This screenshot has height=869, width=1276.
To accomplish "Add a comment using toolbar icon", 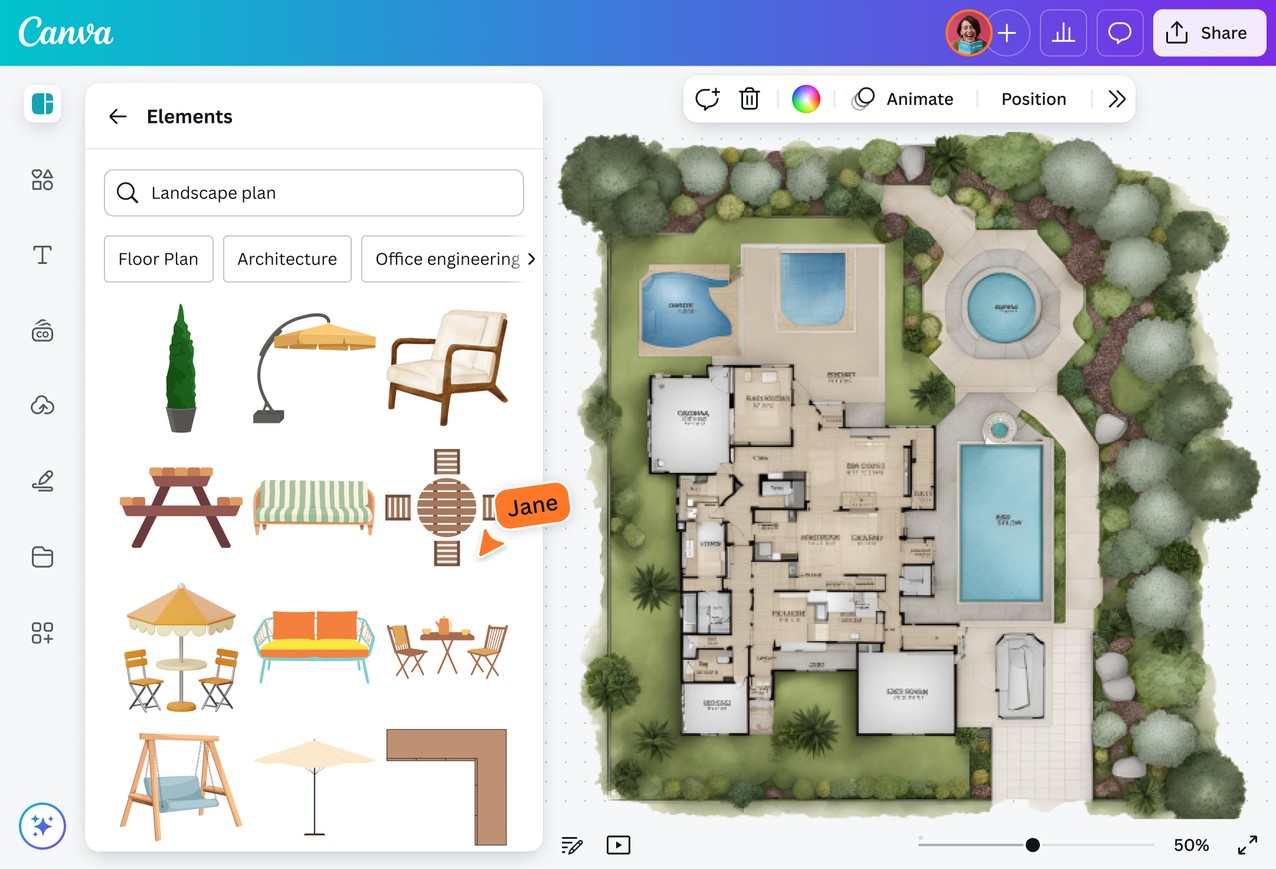I will [x=707, y=99].
